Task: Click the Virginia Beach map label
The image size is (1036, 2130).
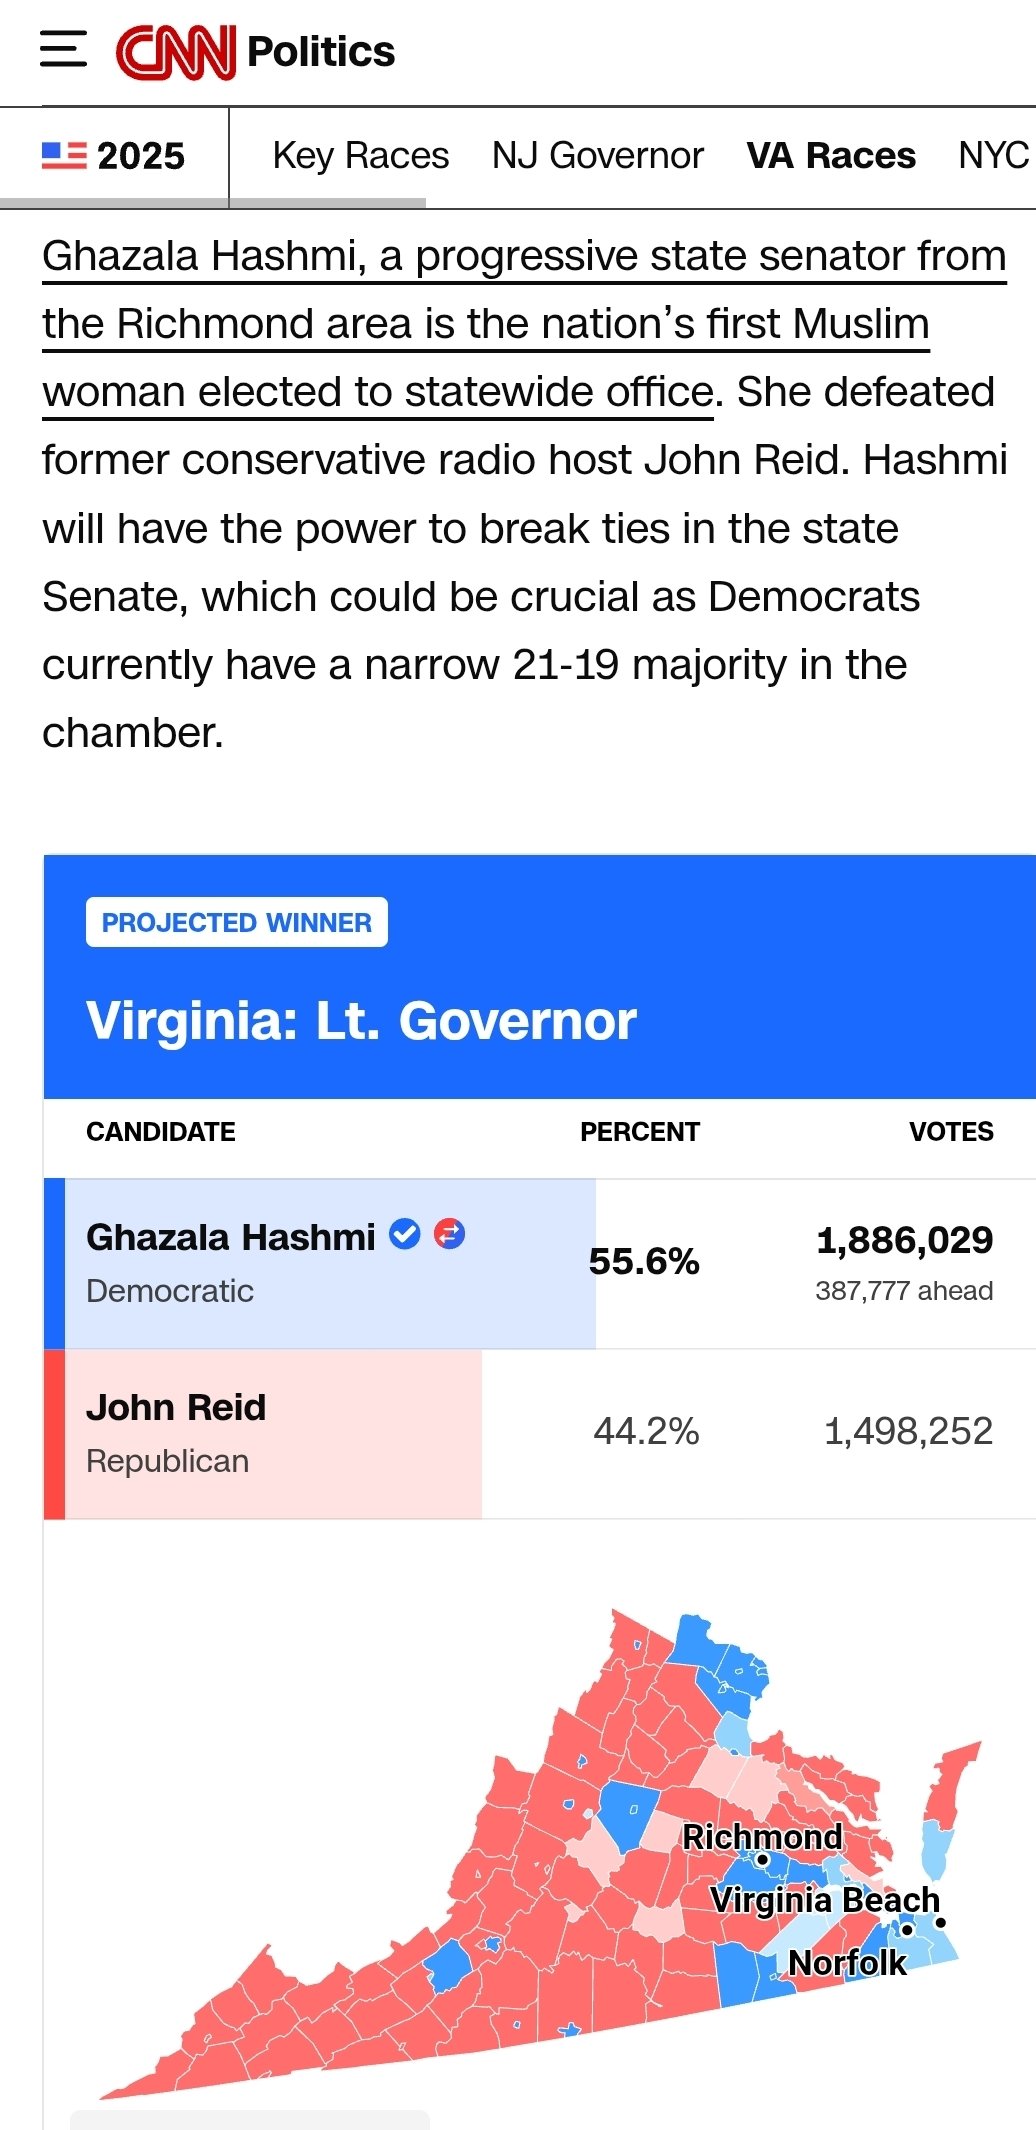Action: 825,1900
